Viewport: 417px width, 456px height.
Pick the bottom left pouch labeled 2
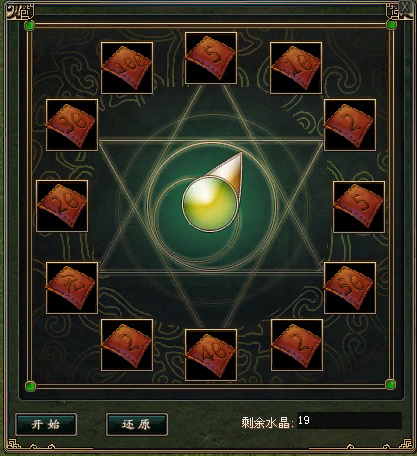pos(127,345)
